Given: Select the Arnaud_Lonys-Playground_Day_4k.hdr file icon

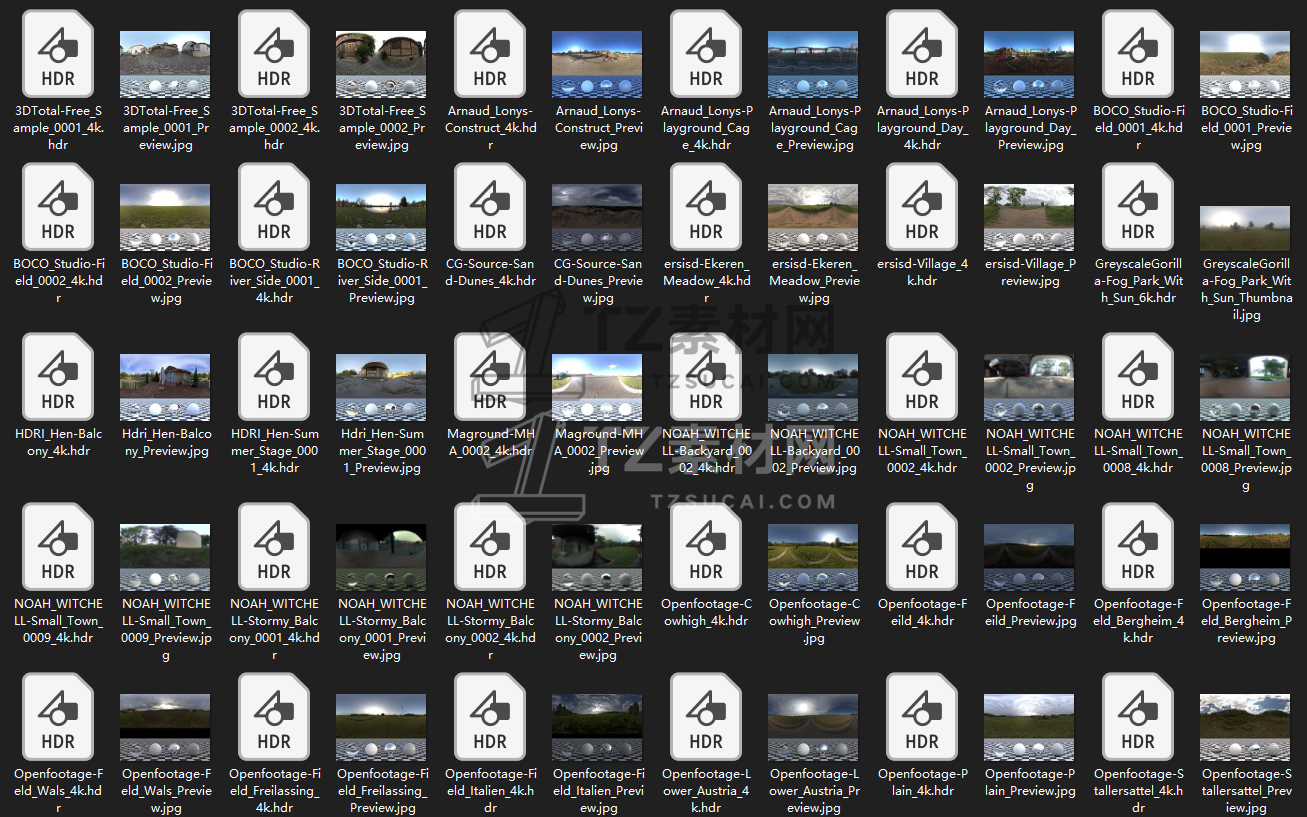Looking at the screenshot, I should pos(922,55).
